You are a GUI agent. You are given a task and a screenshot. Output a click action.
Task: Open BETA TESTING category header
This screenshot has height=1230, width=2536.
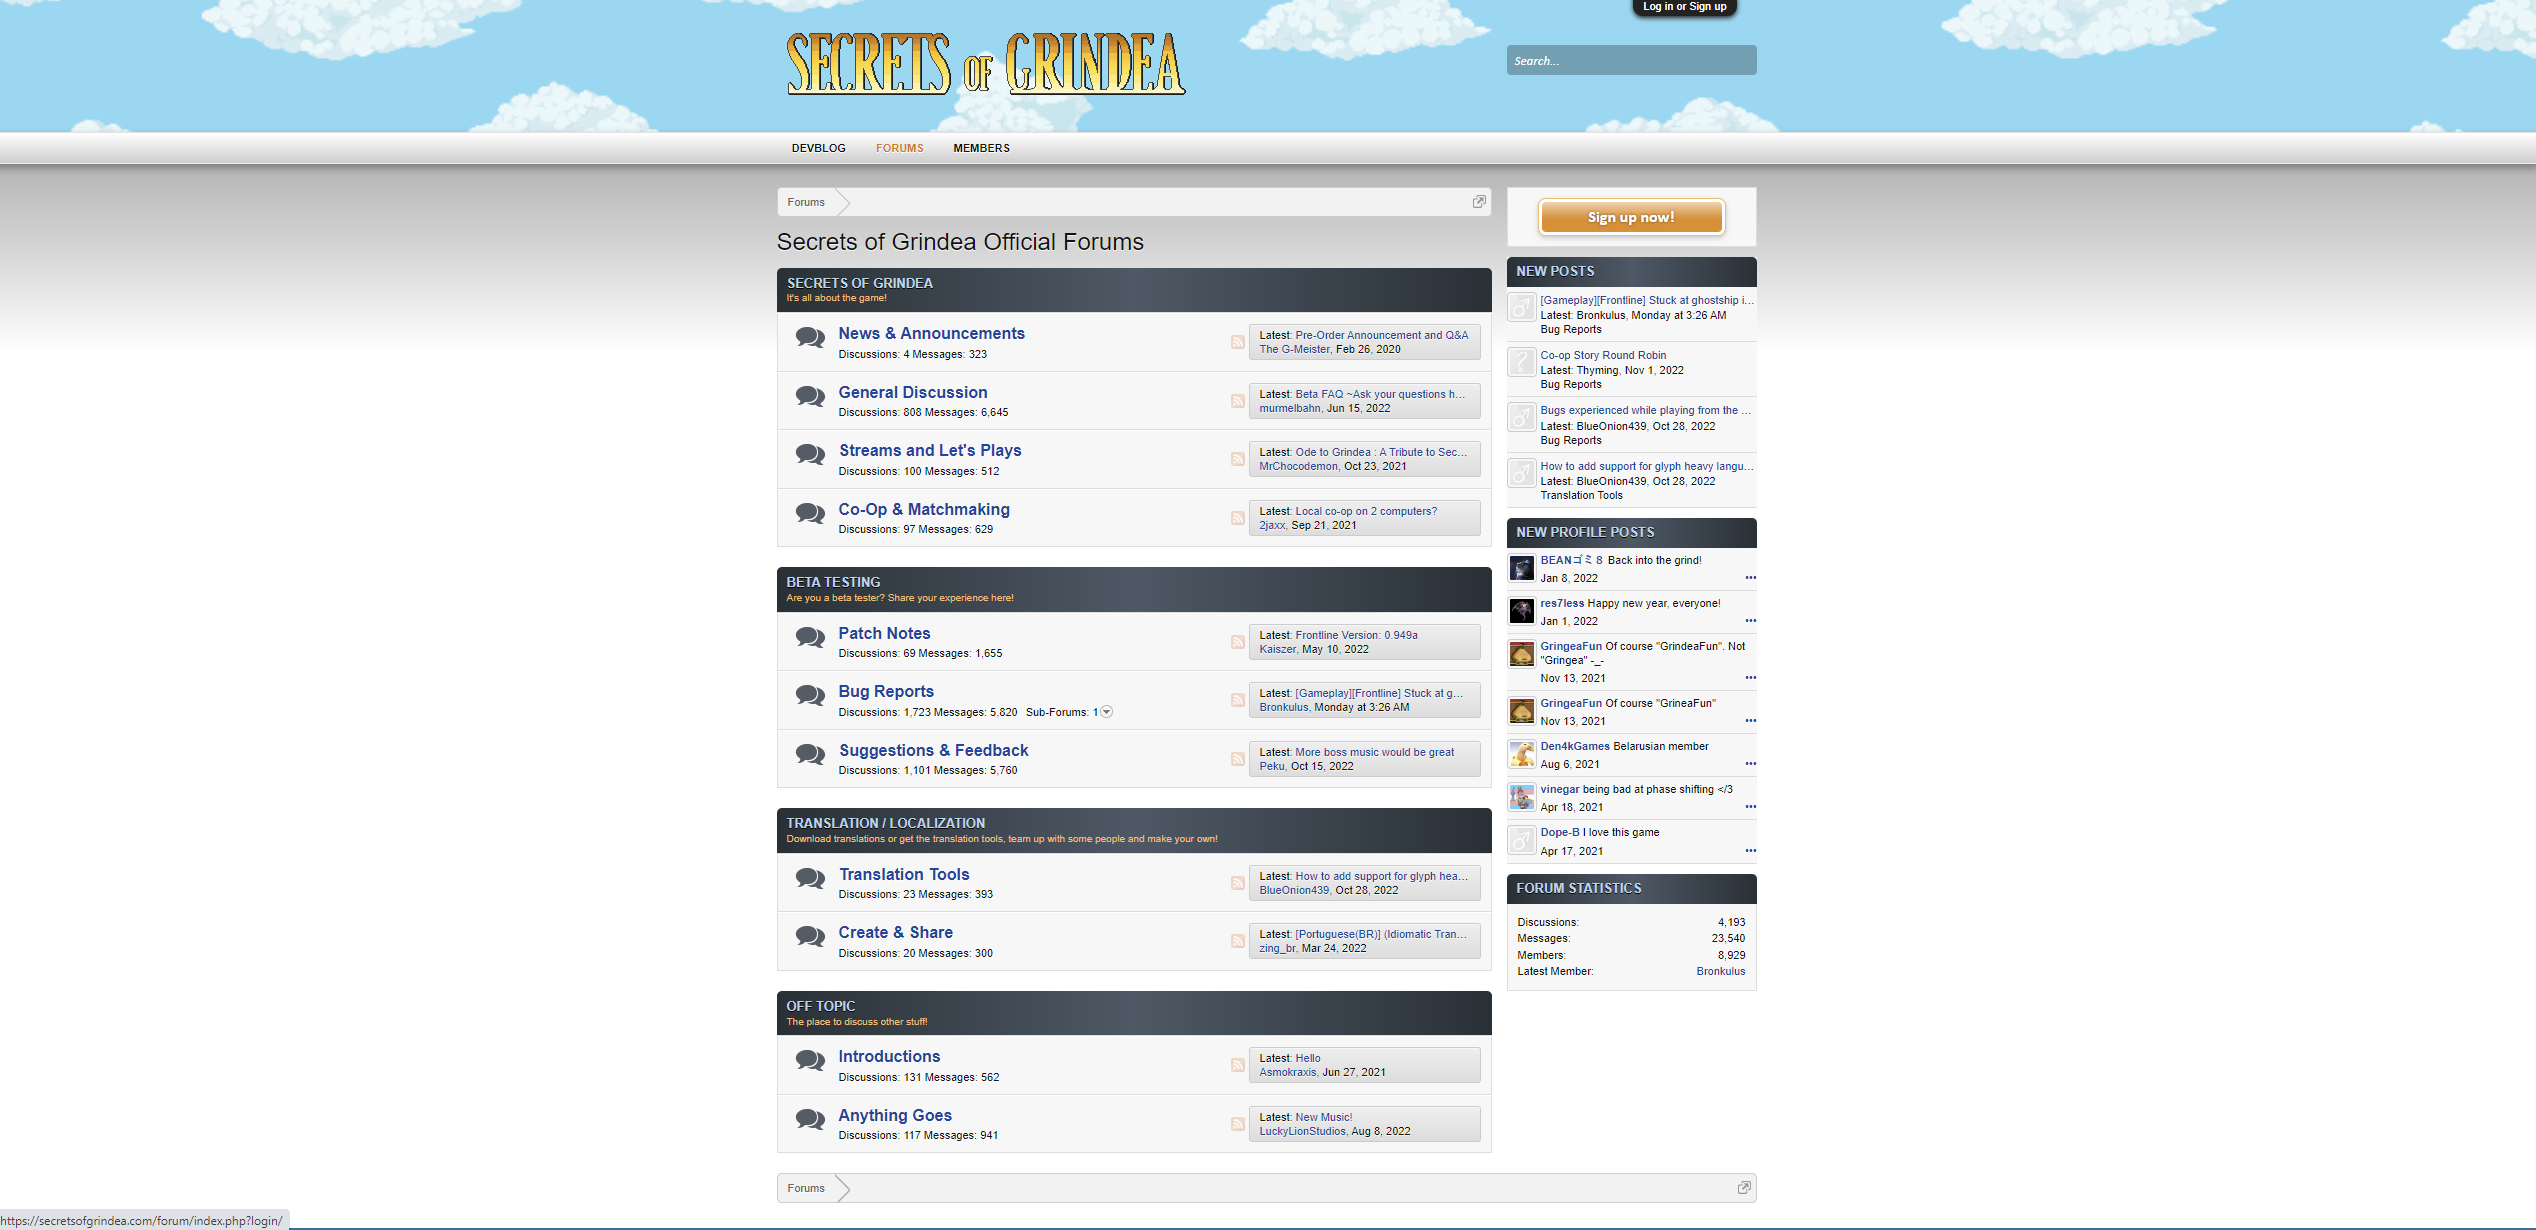click(833, 582)
